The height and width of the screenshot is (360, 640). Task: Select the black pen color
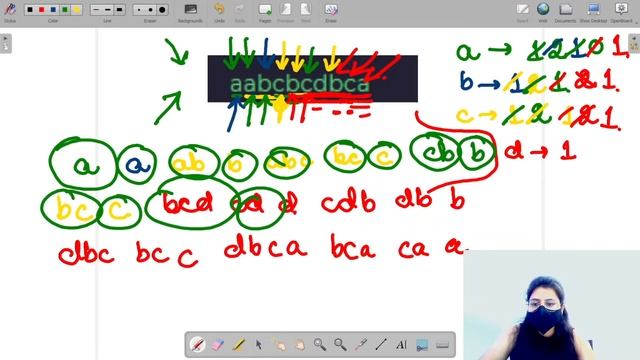pyautogui.click(x=30, y=10)
